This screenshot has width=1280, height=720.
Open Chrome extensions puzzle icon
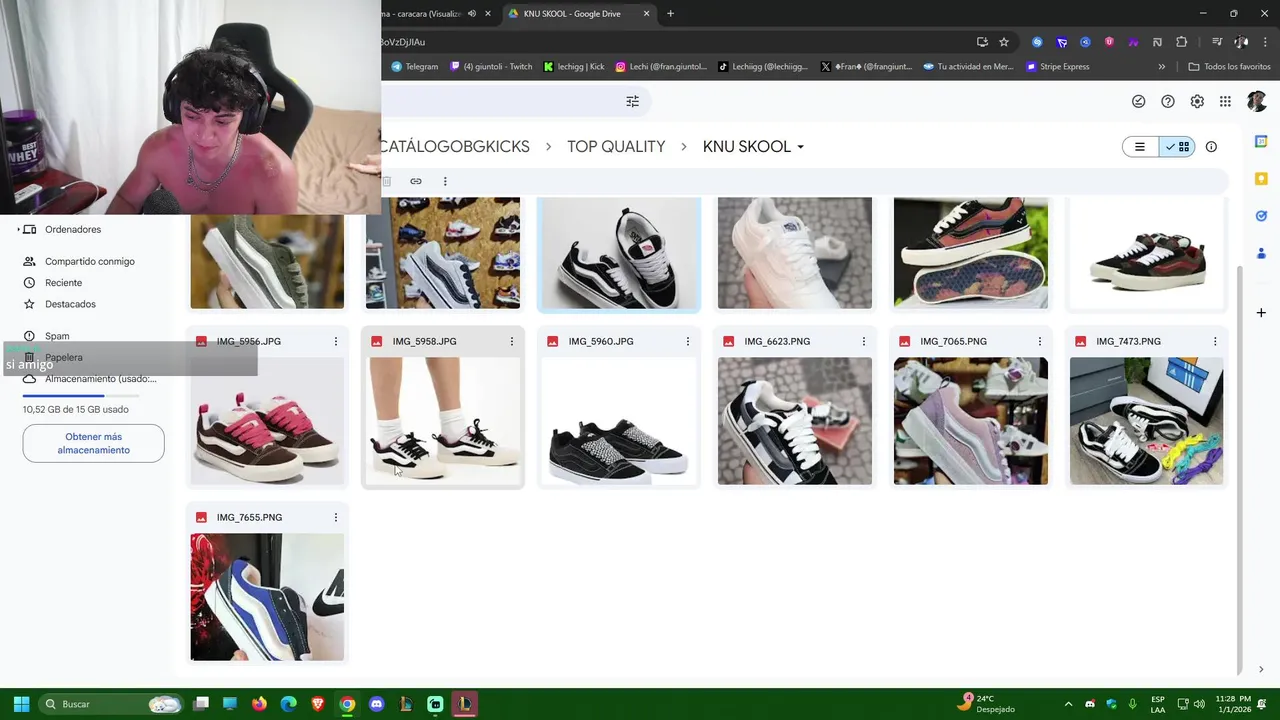[1182, 42]
